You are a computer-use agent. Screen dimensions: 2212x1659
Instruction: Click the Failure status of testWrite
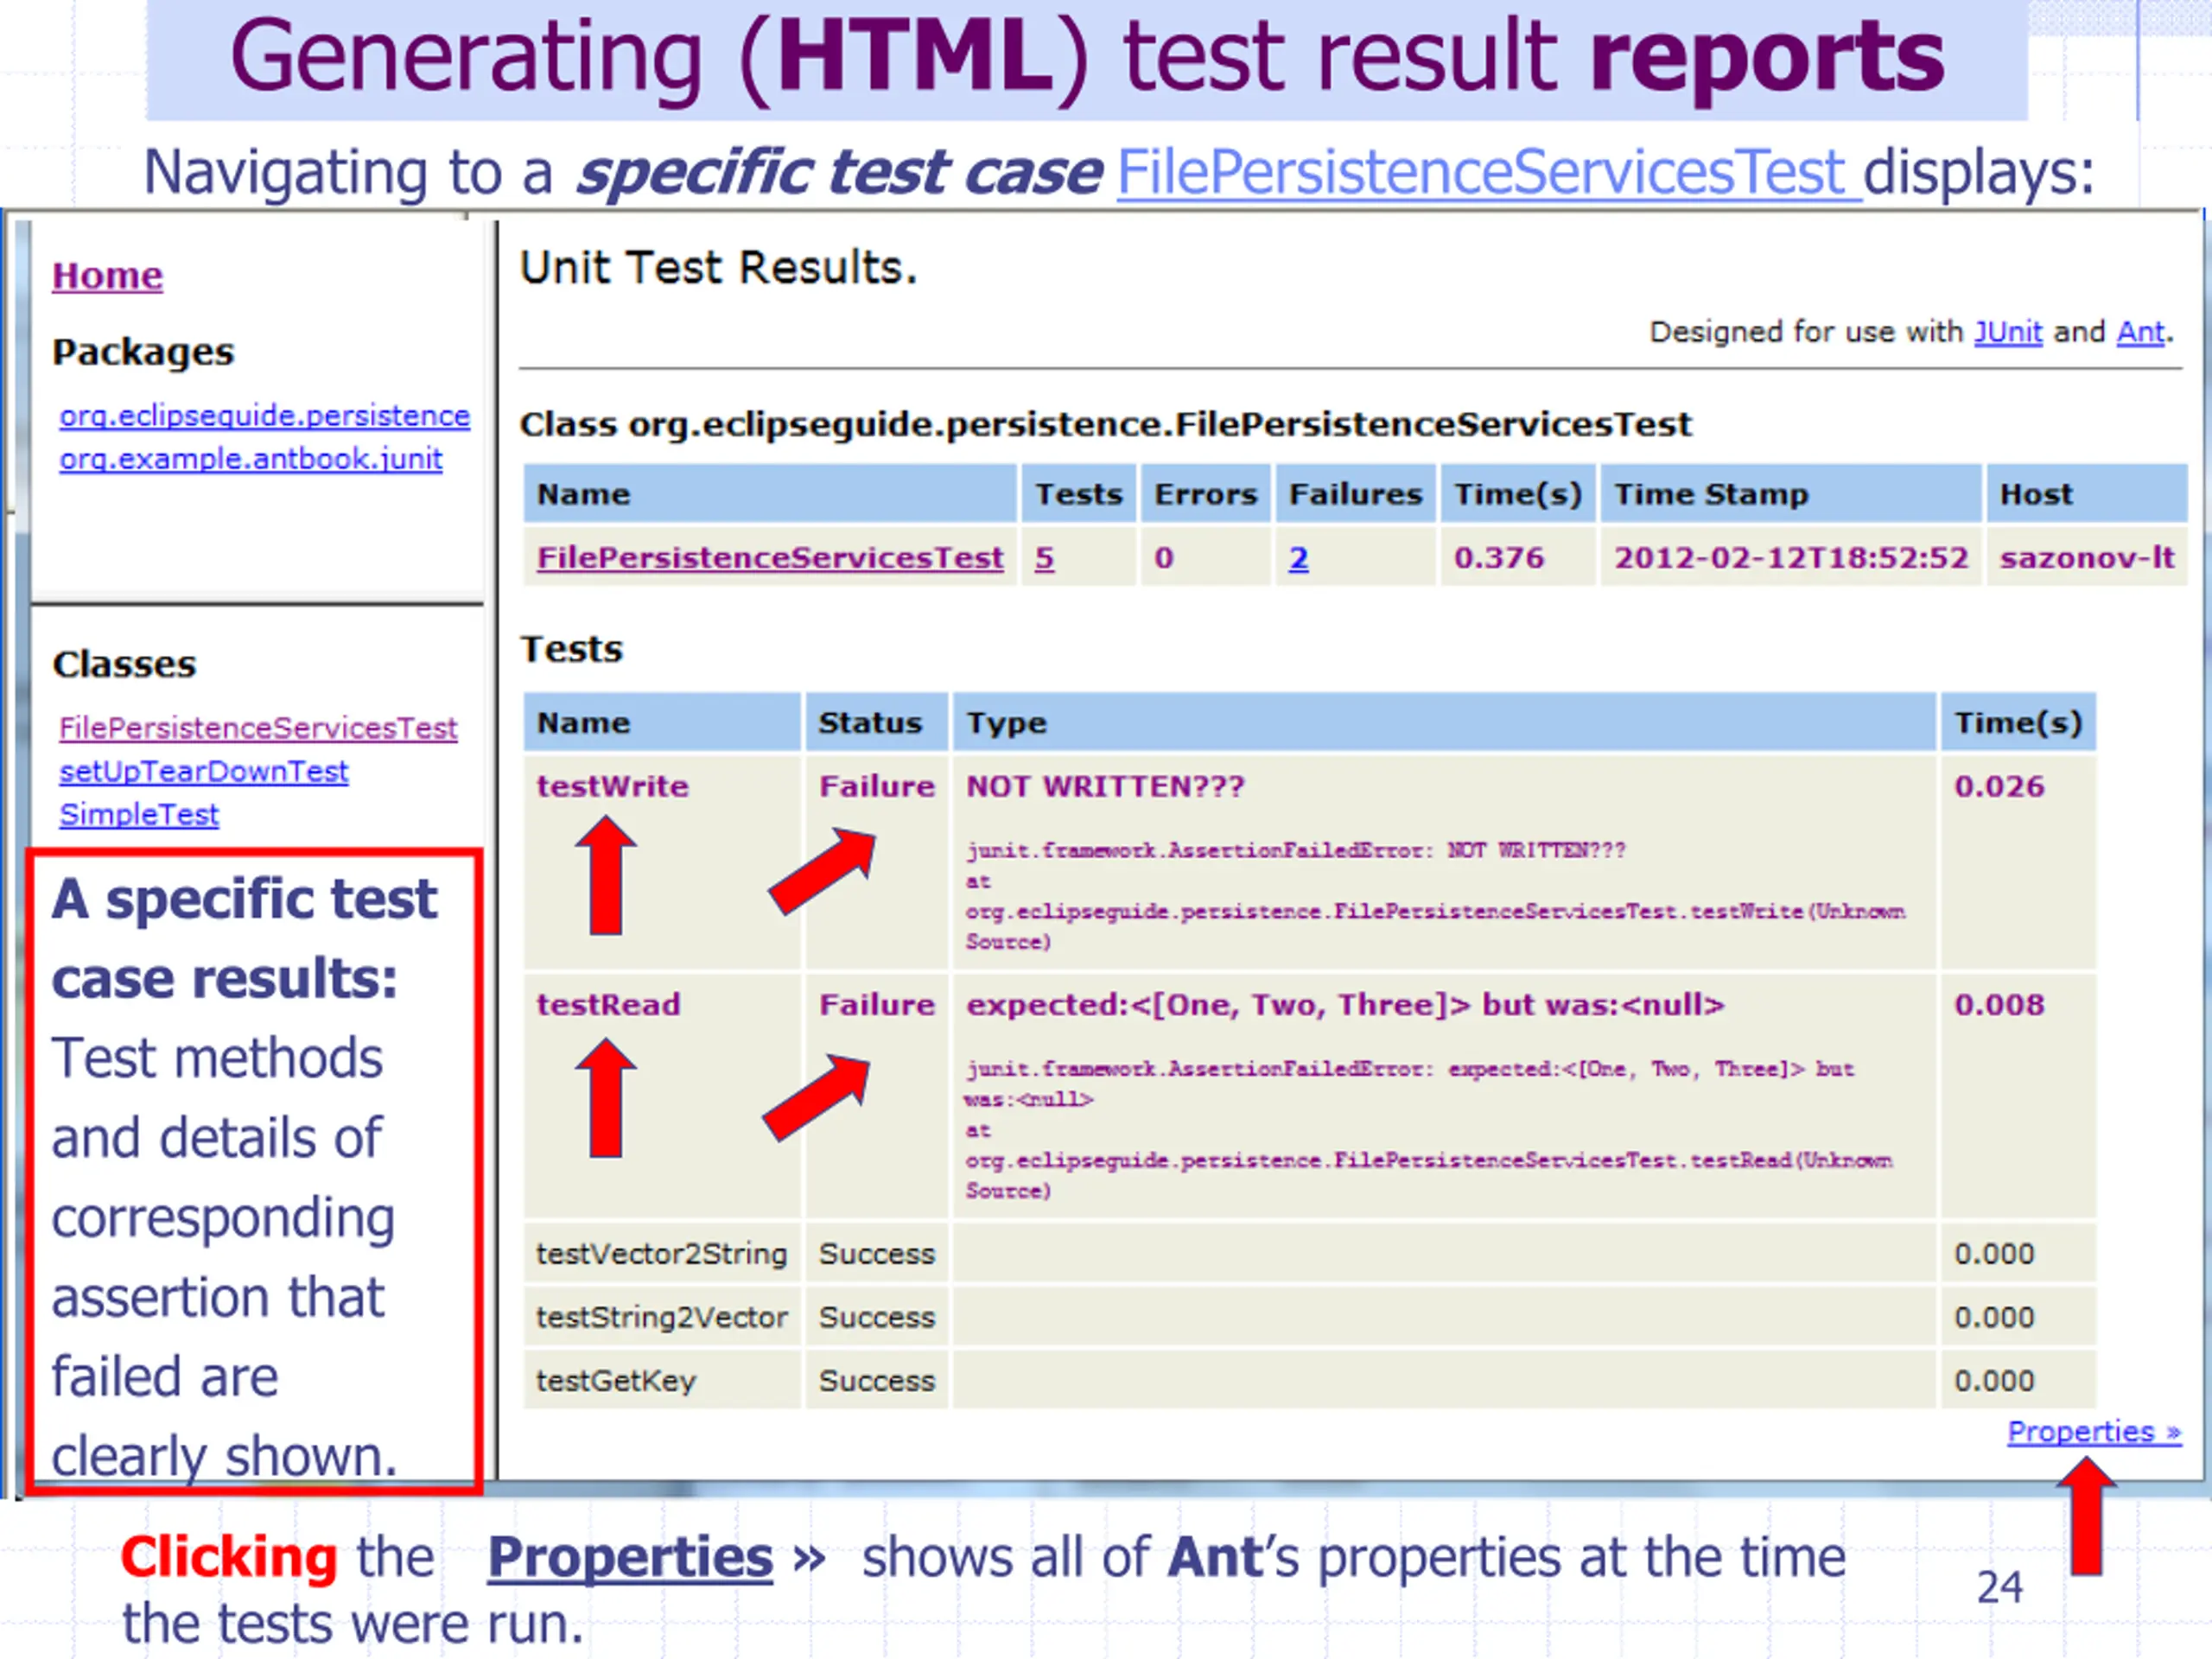point(877,786)
